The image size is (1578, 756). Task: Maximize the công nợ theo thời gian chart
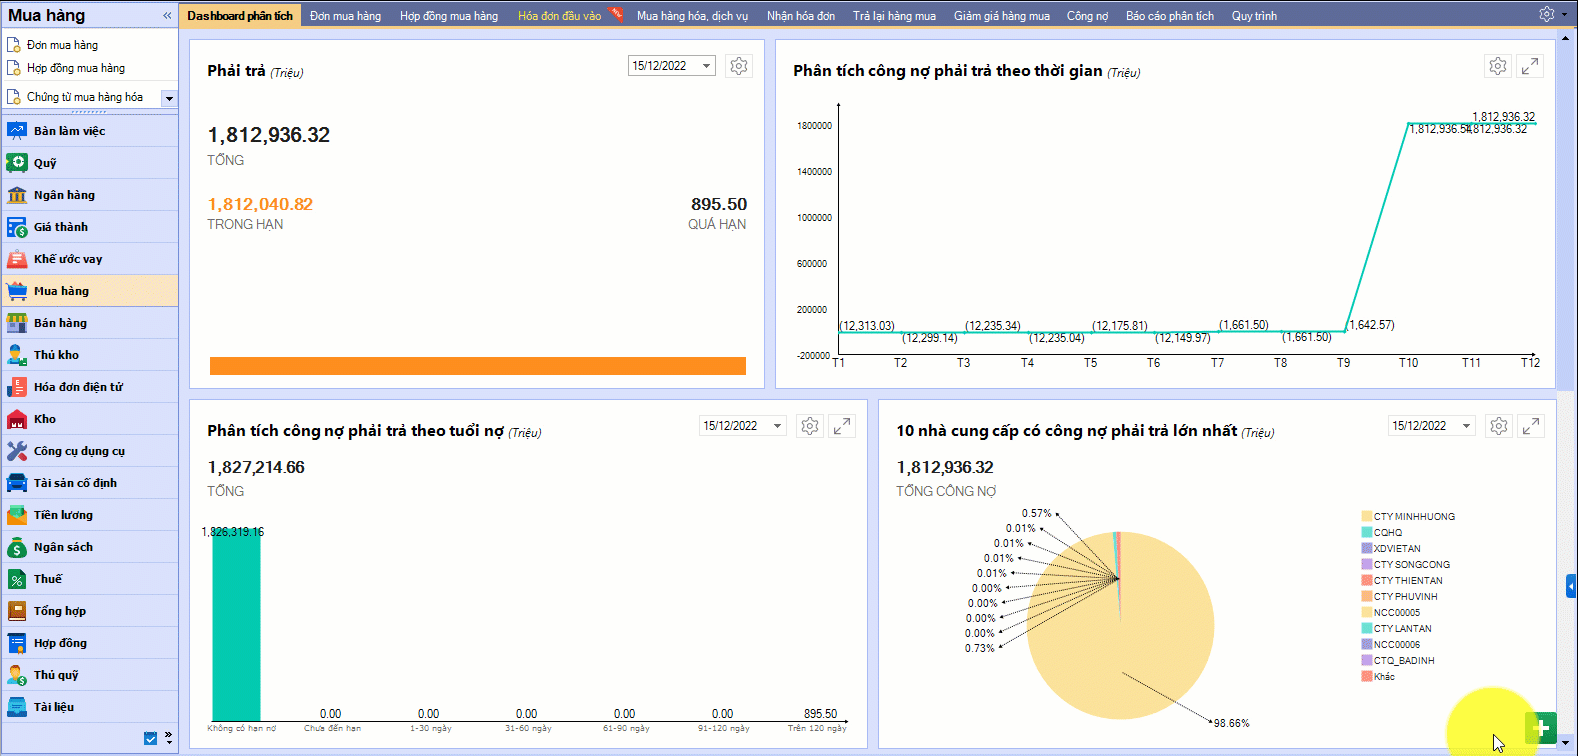coord(1529,66)
